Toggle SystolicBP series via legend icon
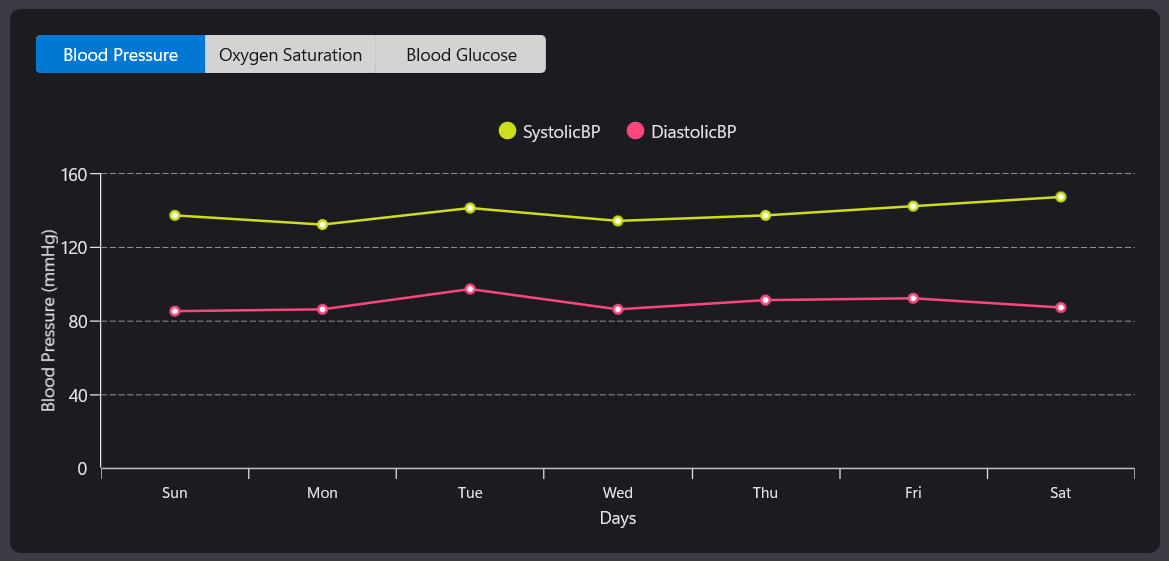Screen dimensions: 1169x561 (507, 131)
